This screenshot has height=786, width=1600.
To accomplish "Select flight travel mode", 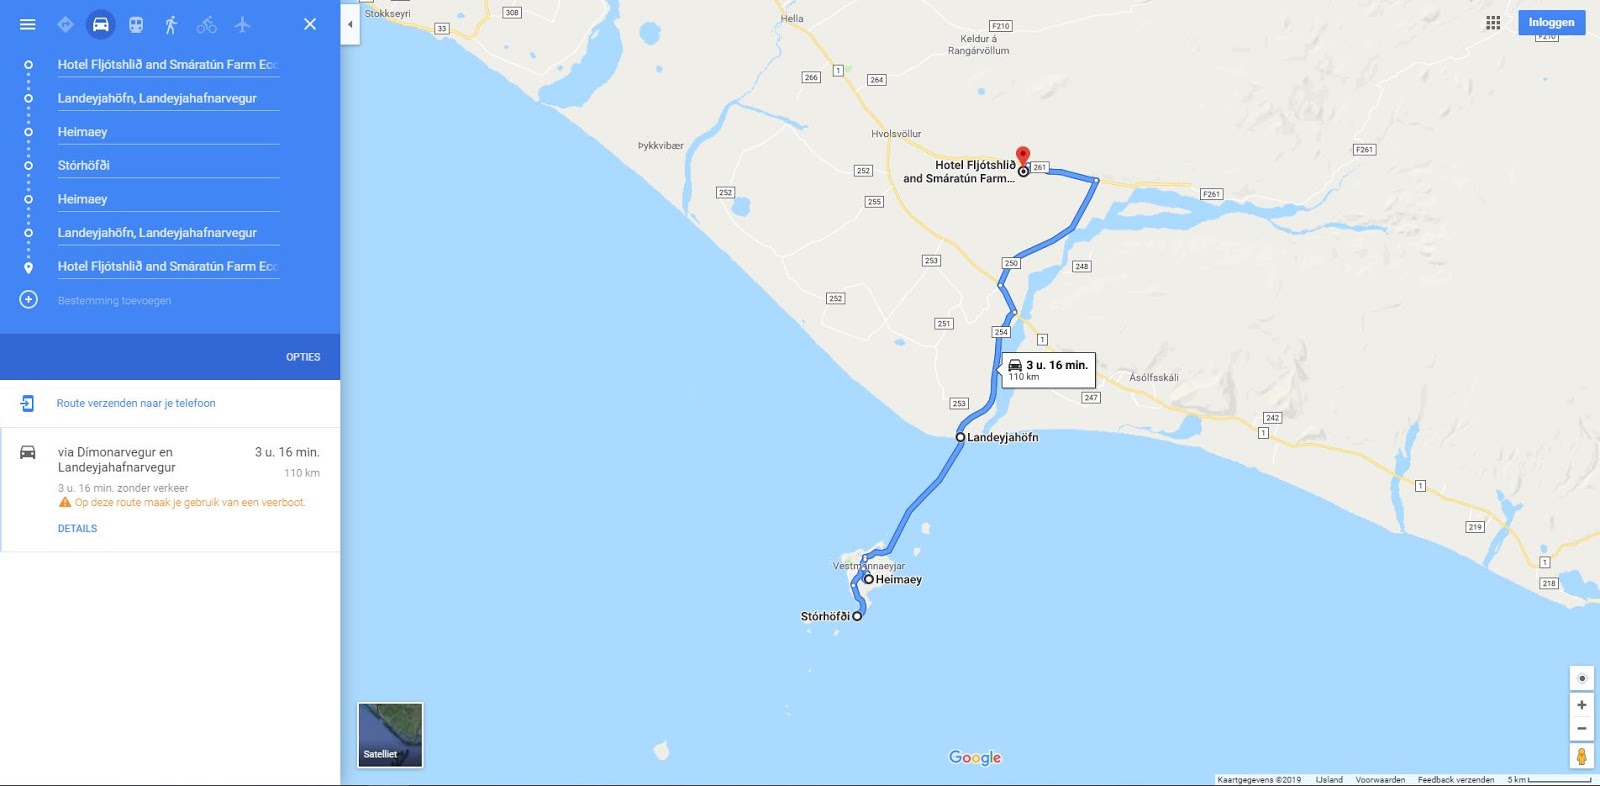I will (x=242, y=24).
